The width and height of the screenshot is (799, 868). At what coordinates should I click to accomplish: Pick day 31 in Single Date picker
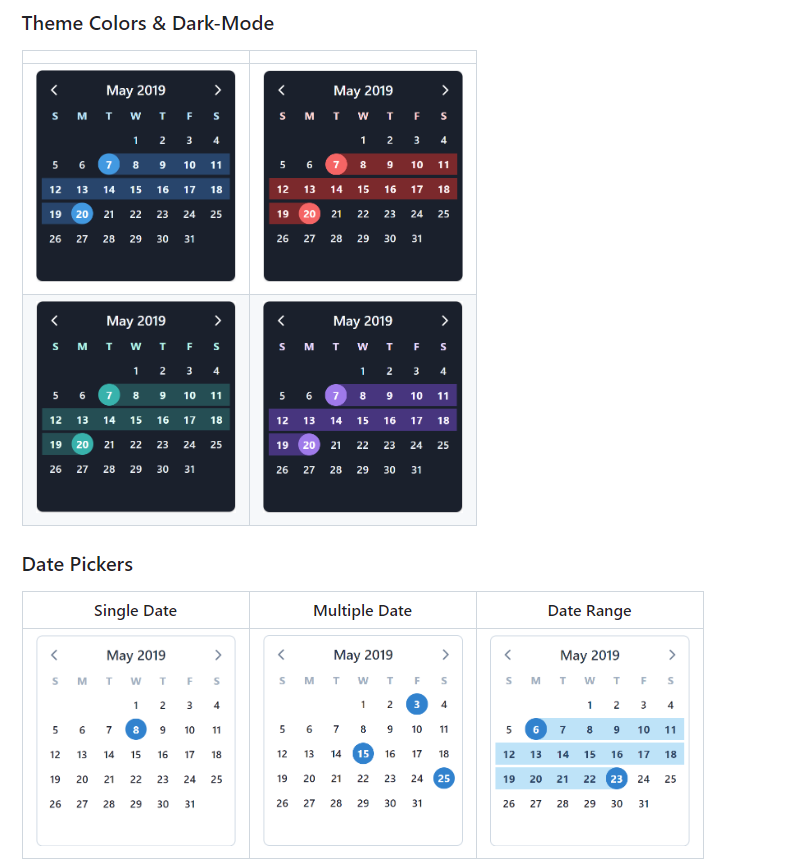tap(190, 803)
